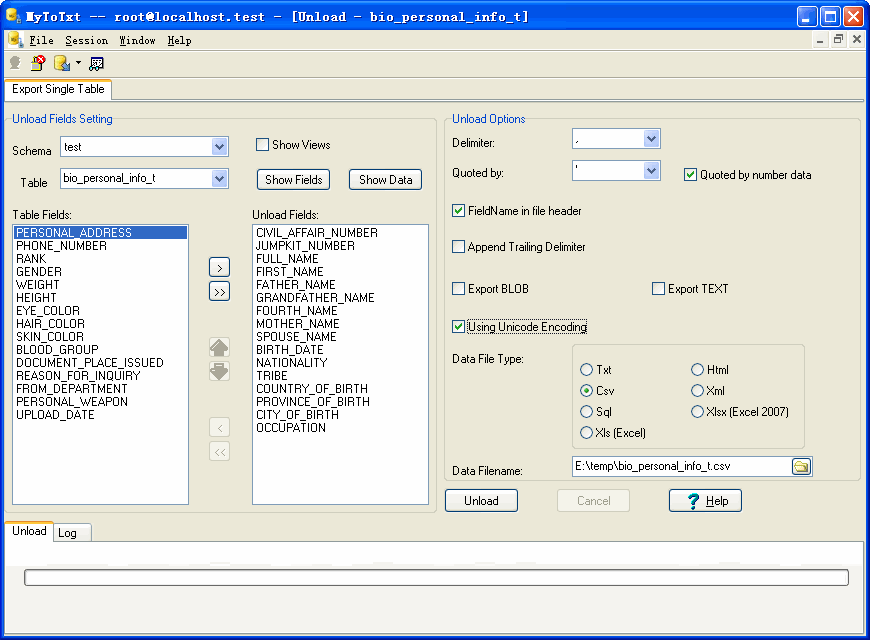The width and height of the screenshot is (870, 640).
Task: Select BLOOD_GROUP in Table Fields
Action: pos(100,350)
